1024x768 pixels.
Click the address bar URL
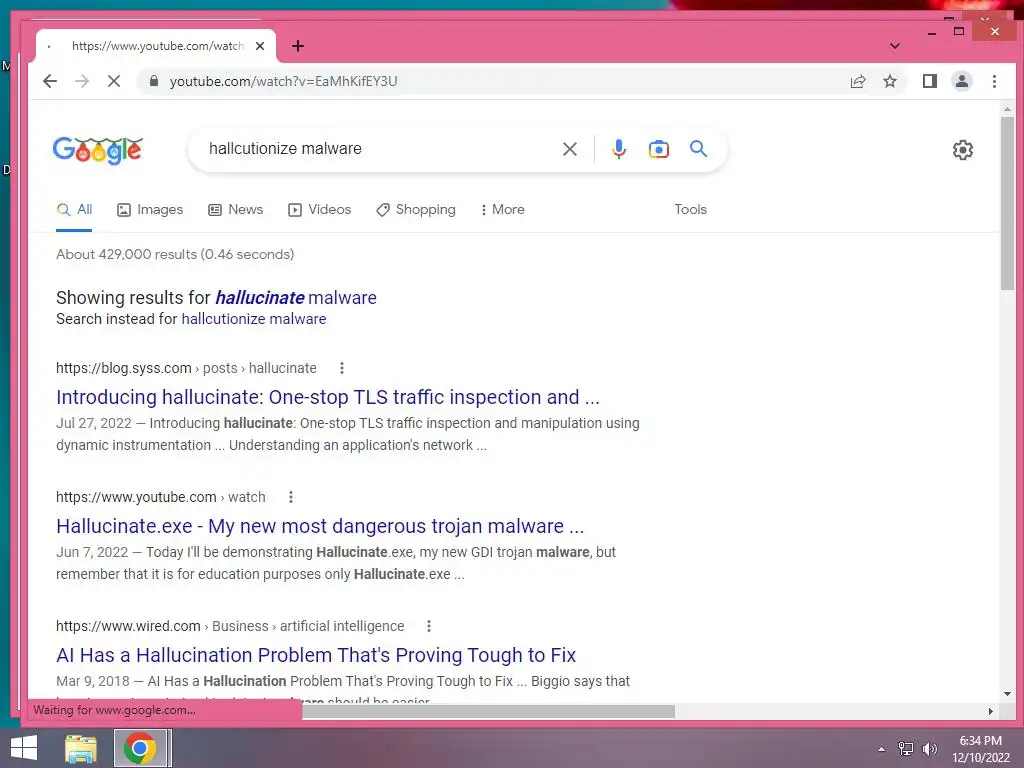click(x=283, y=81)
